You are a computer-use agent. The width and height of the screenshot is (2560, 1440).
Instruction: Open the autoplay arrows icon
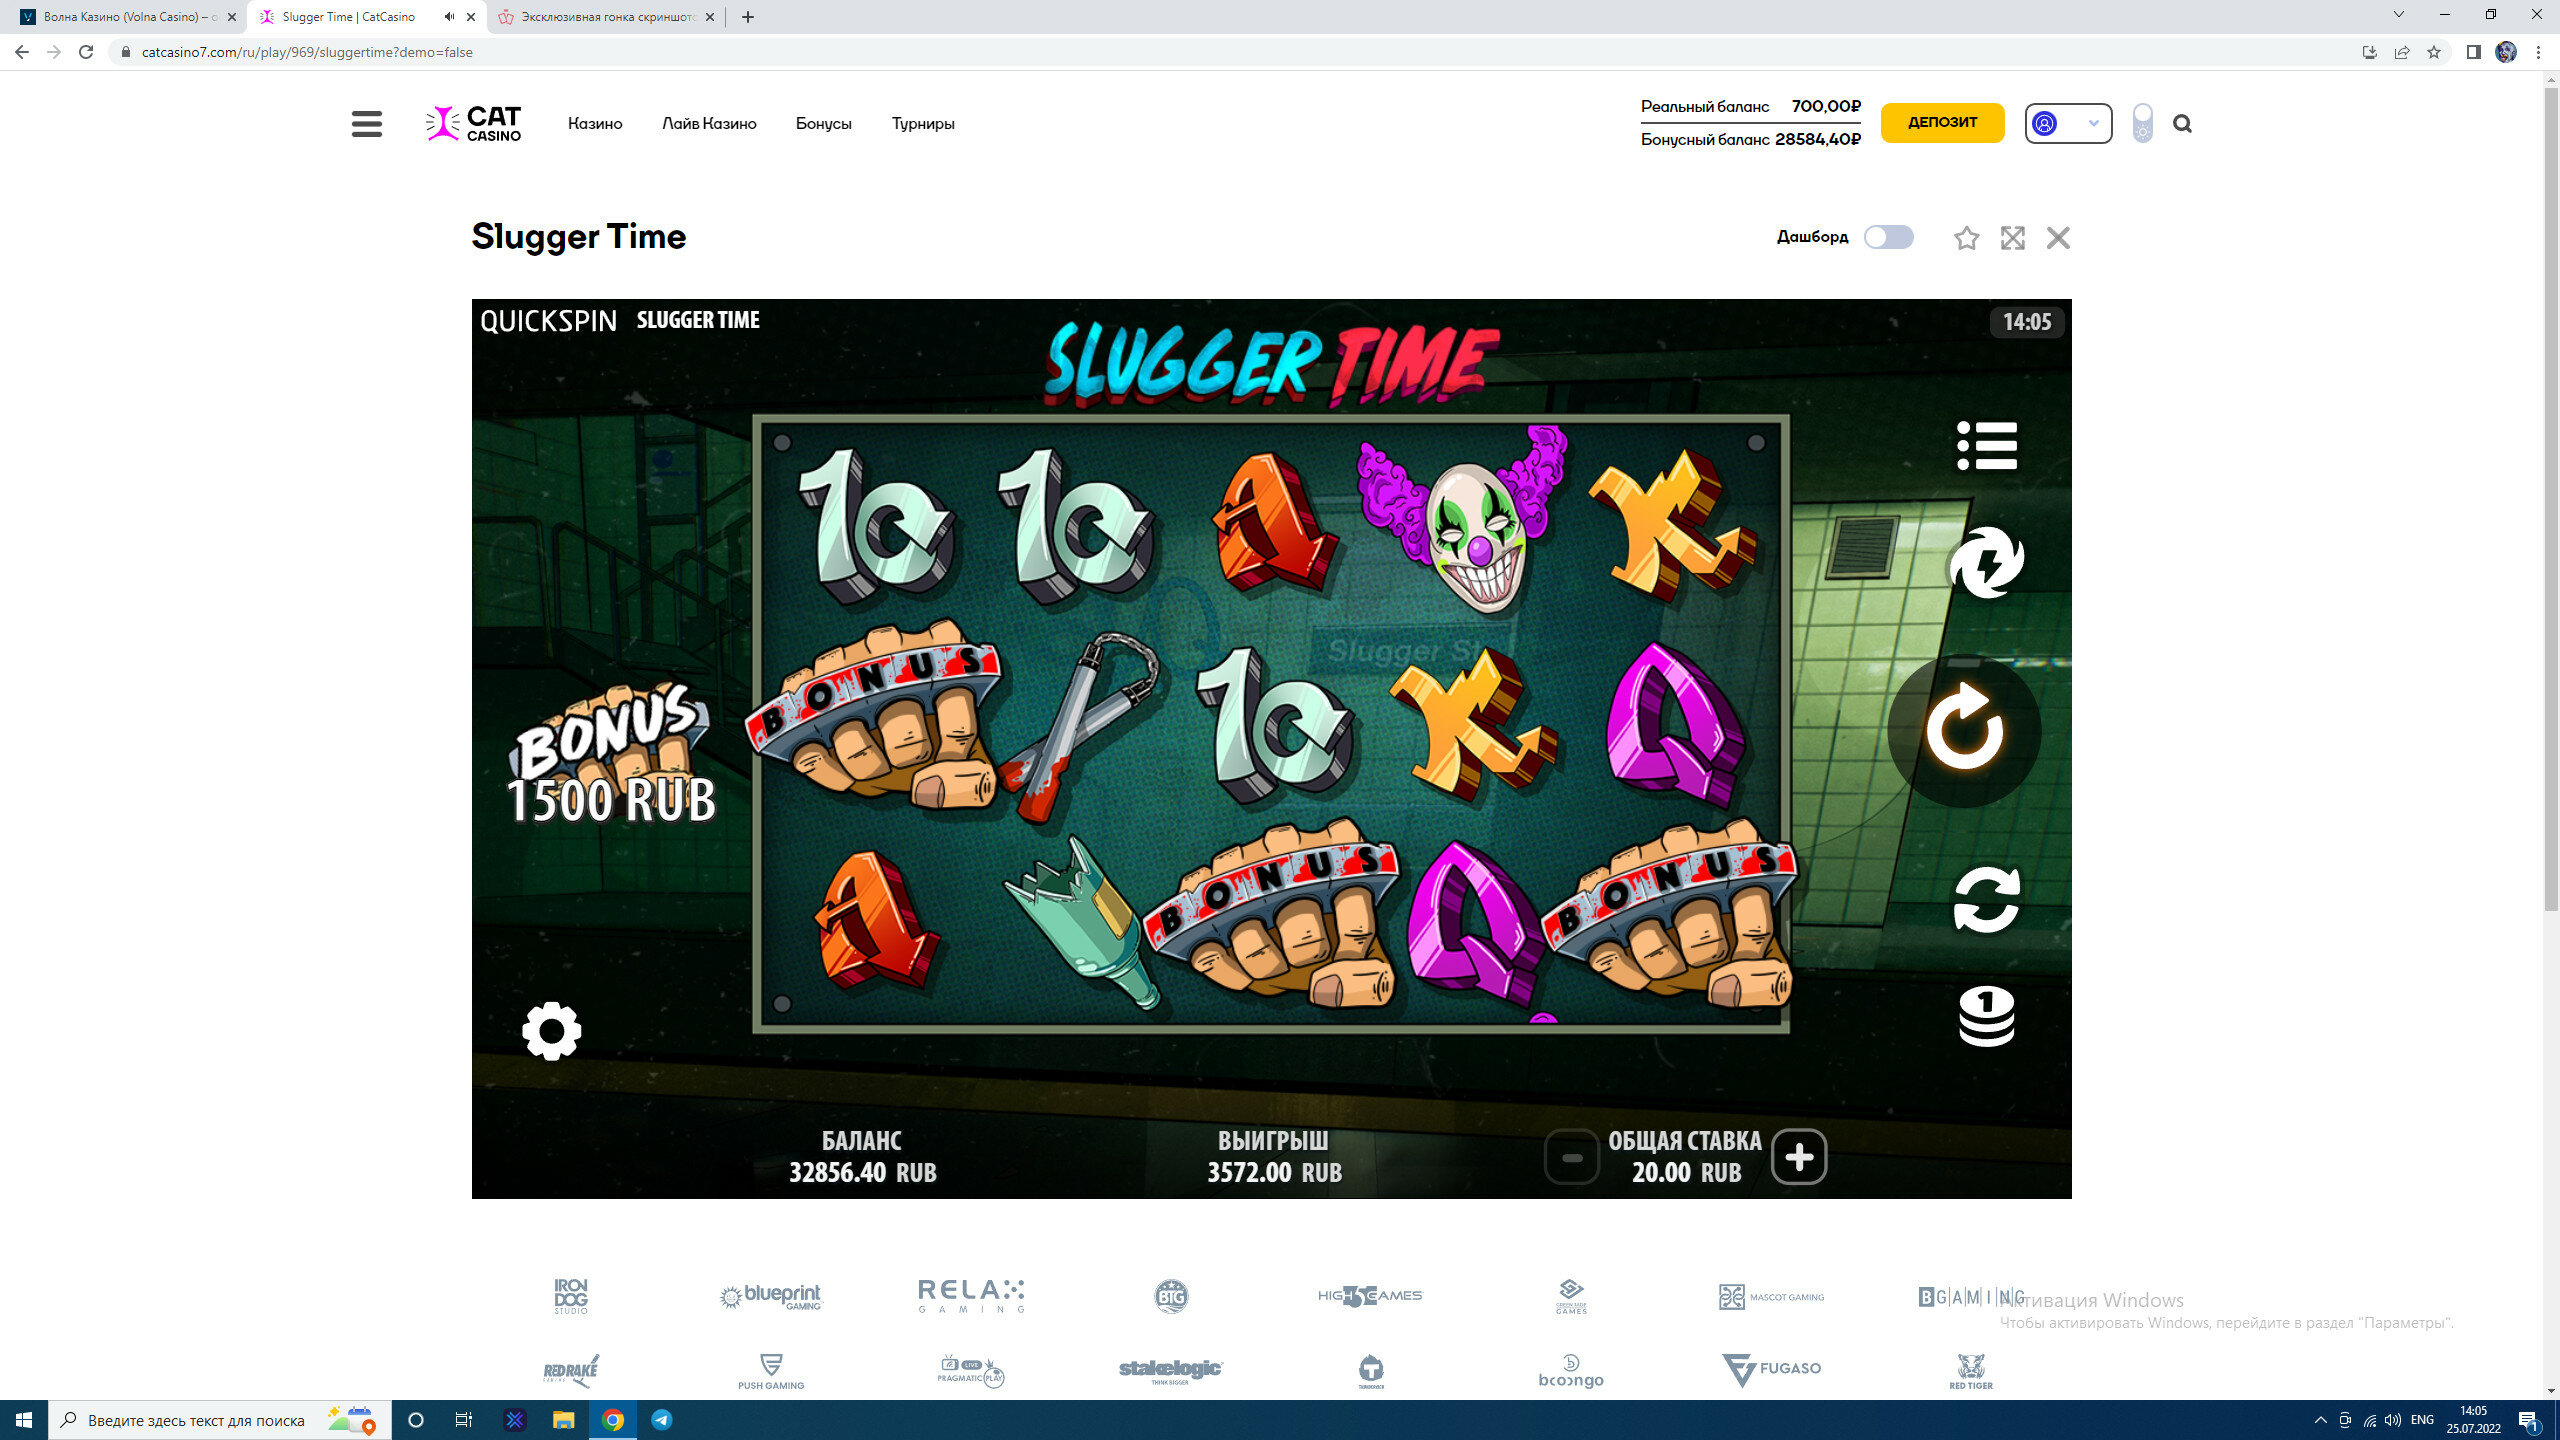coord(1986,899)
